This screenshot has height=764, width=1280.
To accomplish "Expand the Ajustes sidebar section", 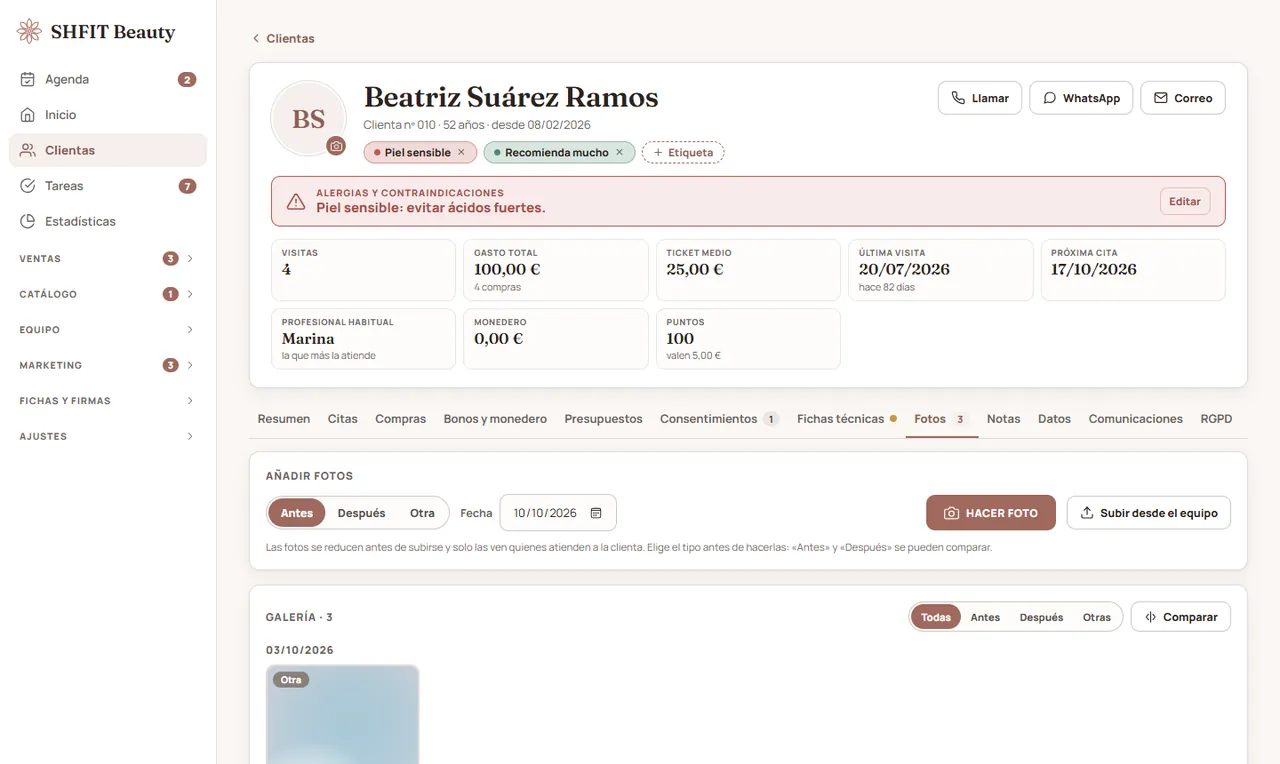I will tap(108, 436).
